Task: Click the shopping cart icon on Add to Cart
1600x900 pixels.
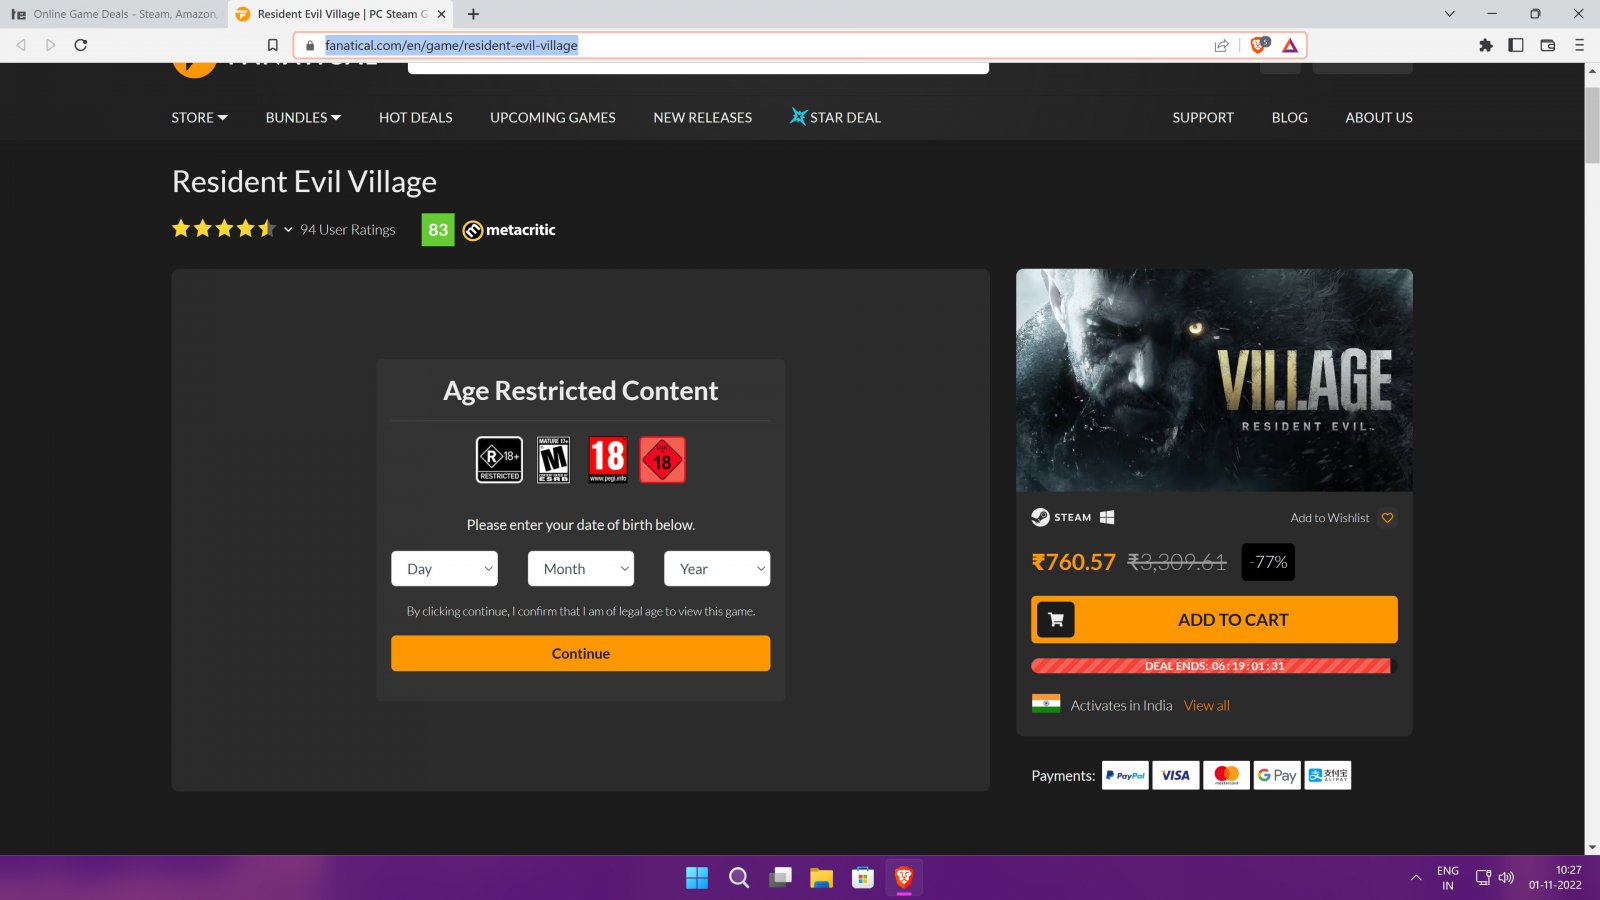Action: 1055,620
